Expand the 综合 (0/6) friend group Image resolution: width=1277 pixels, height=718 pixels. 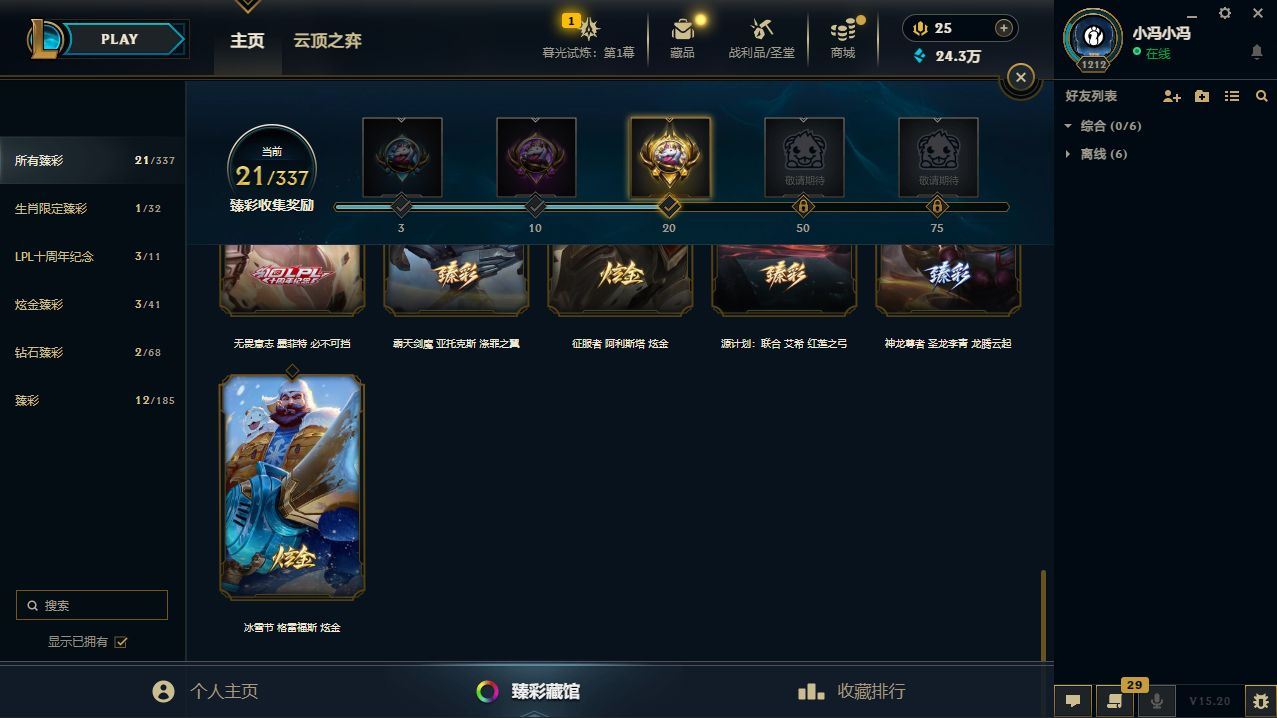(x=1103, y=126)
